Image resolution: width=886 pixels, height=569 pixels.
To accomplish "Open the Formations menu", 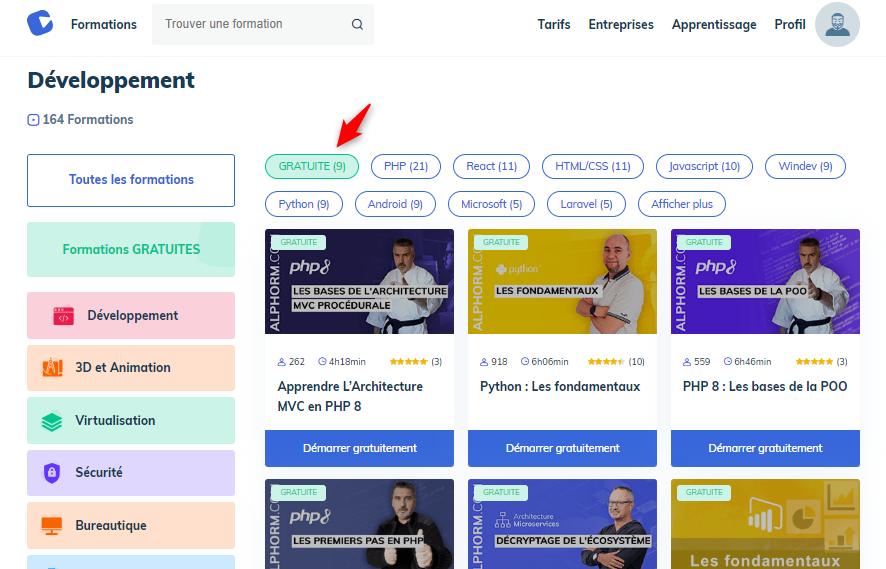I will click(104, 24).
